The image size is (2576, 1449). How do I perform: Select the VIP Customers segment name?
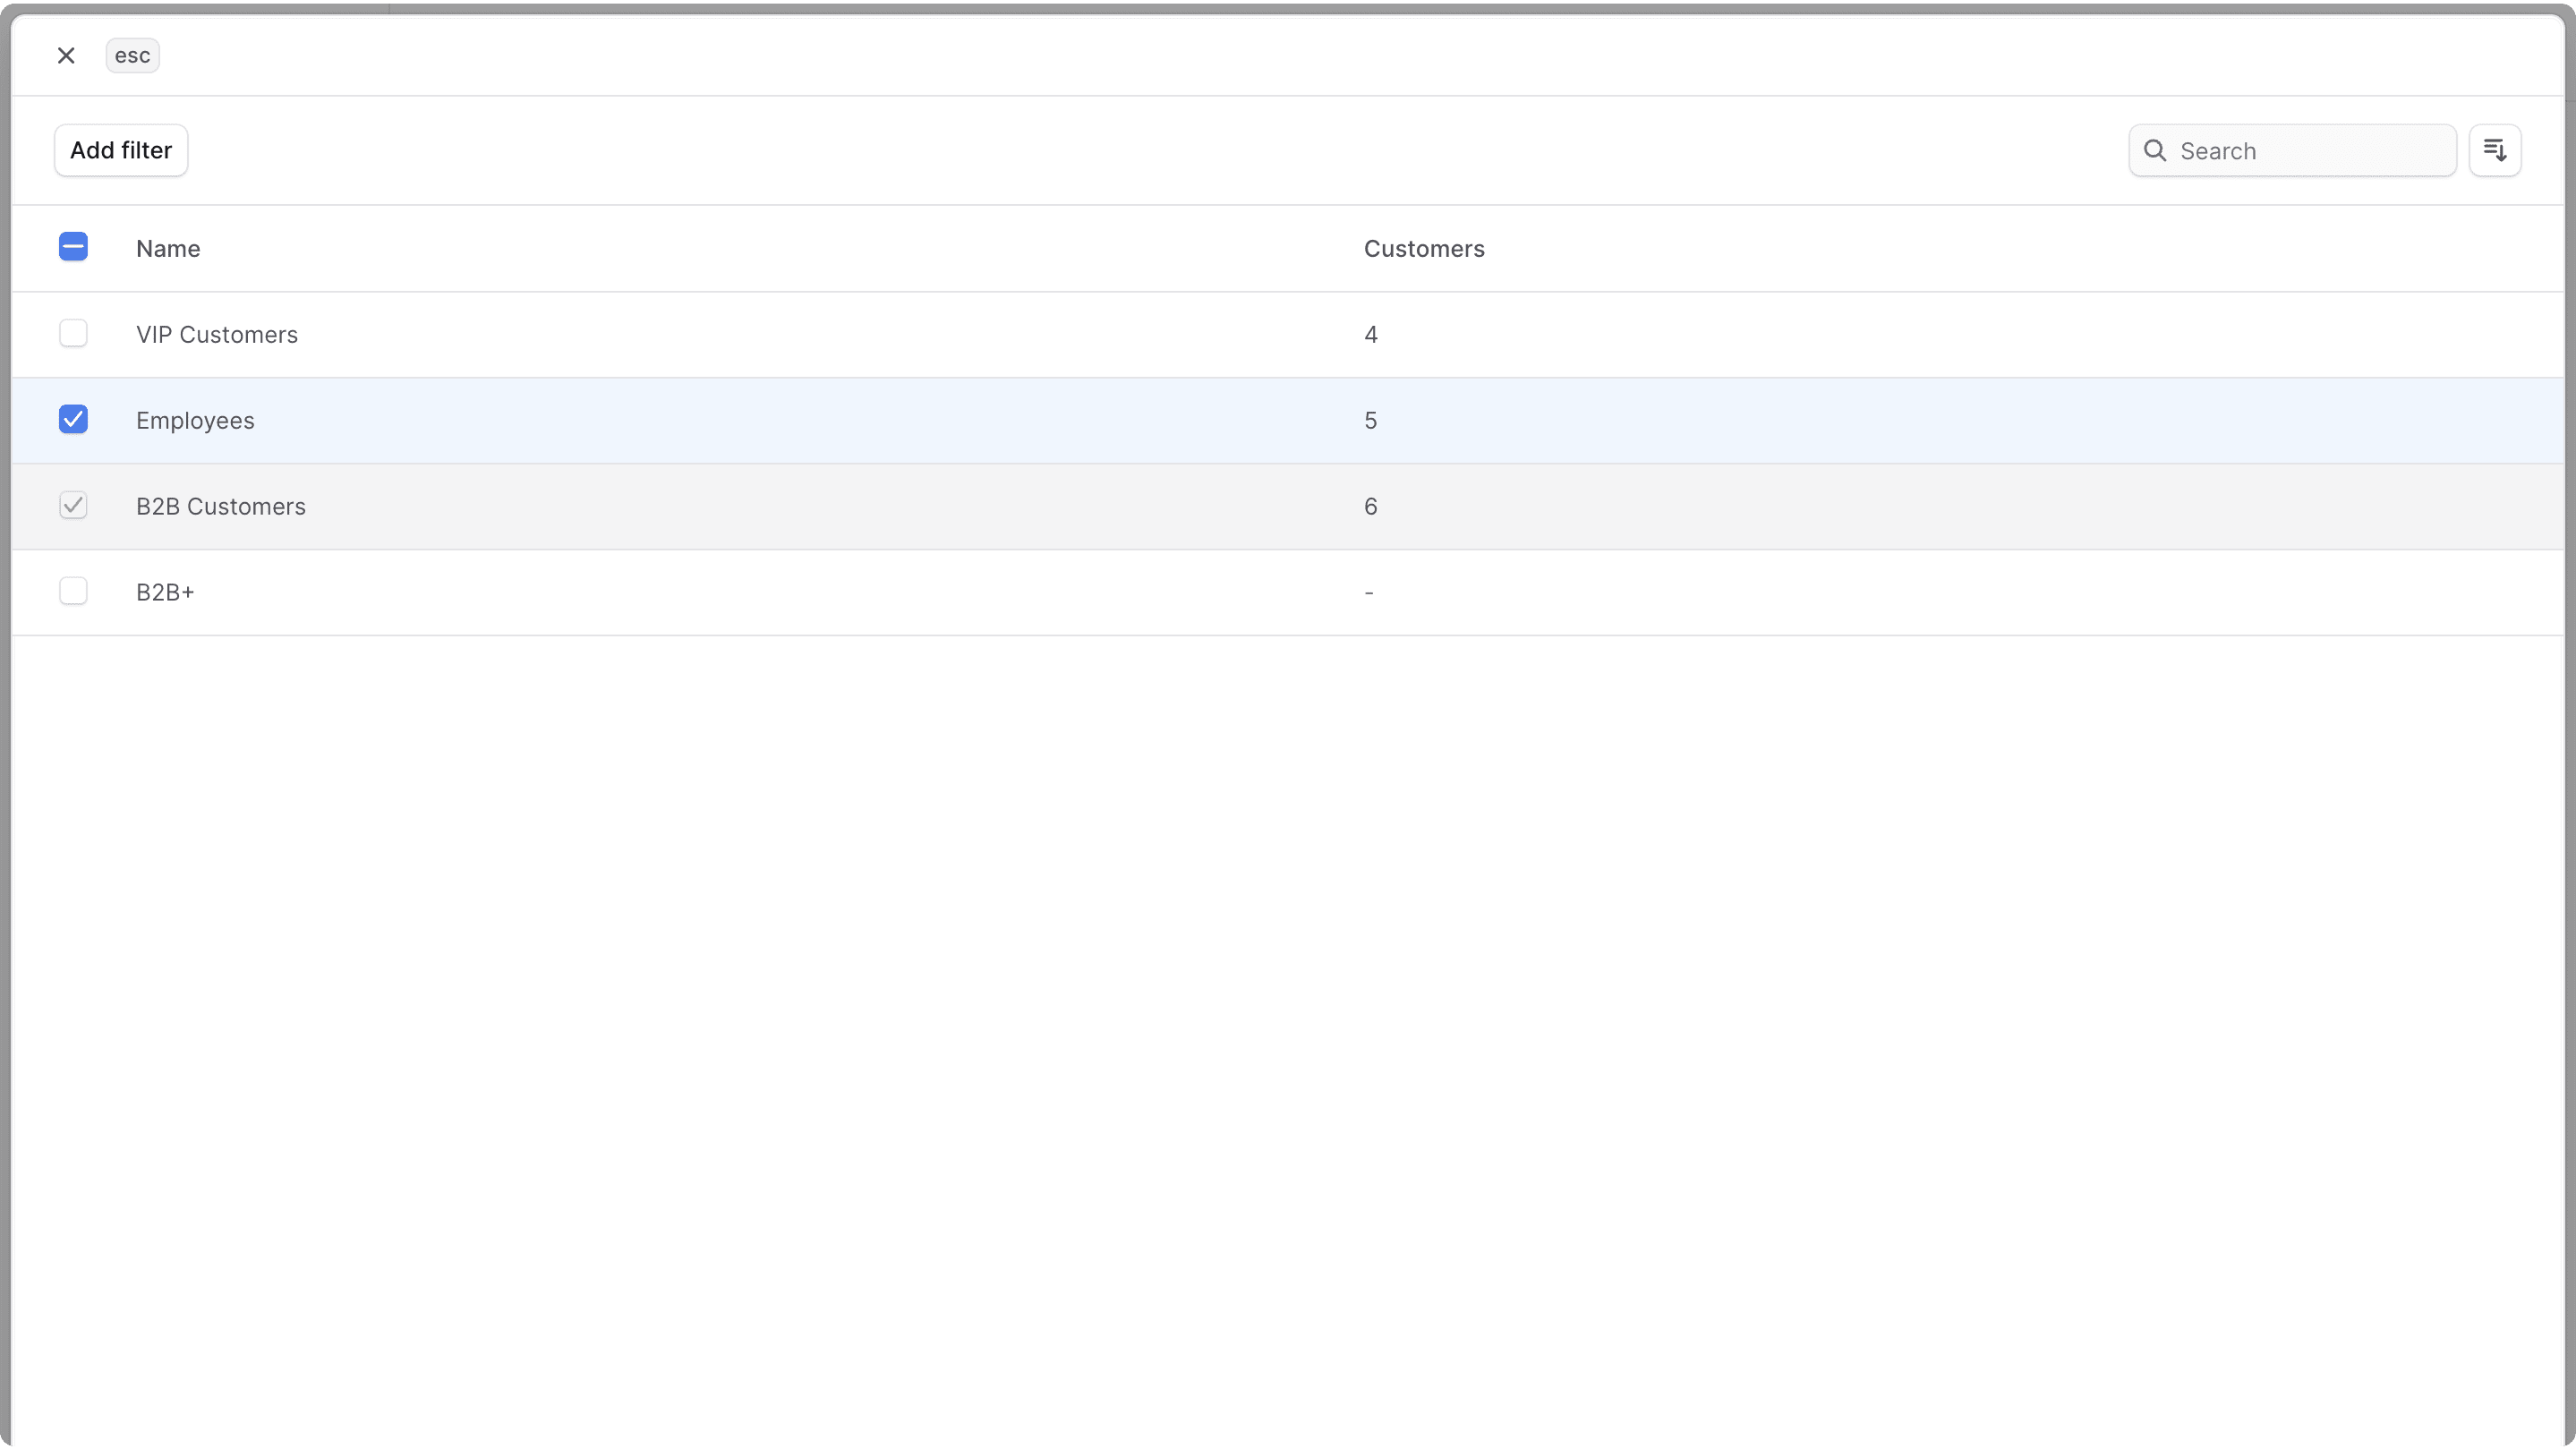click(x=217, y=334)
